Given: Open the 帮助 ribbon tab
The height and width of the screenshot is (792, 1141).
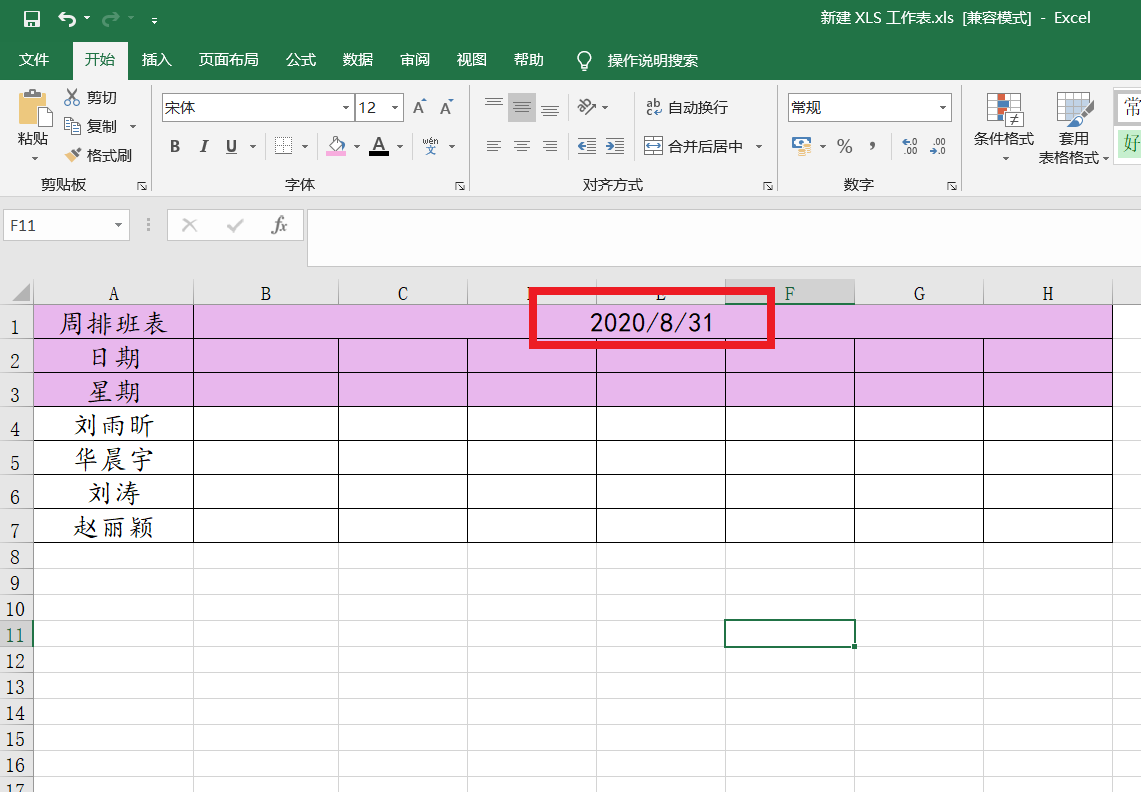Looking at the screenshot, I should tap(528, 60).
